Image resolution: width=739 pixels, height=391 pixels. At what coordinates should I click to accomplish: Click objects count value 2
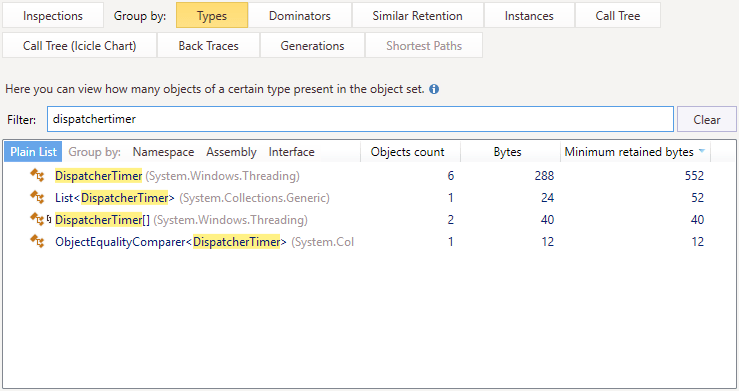click(x=451, y=220)
